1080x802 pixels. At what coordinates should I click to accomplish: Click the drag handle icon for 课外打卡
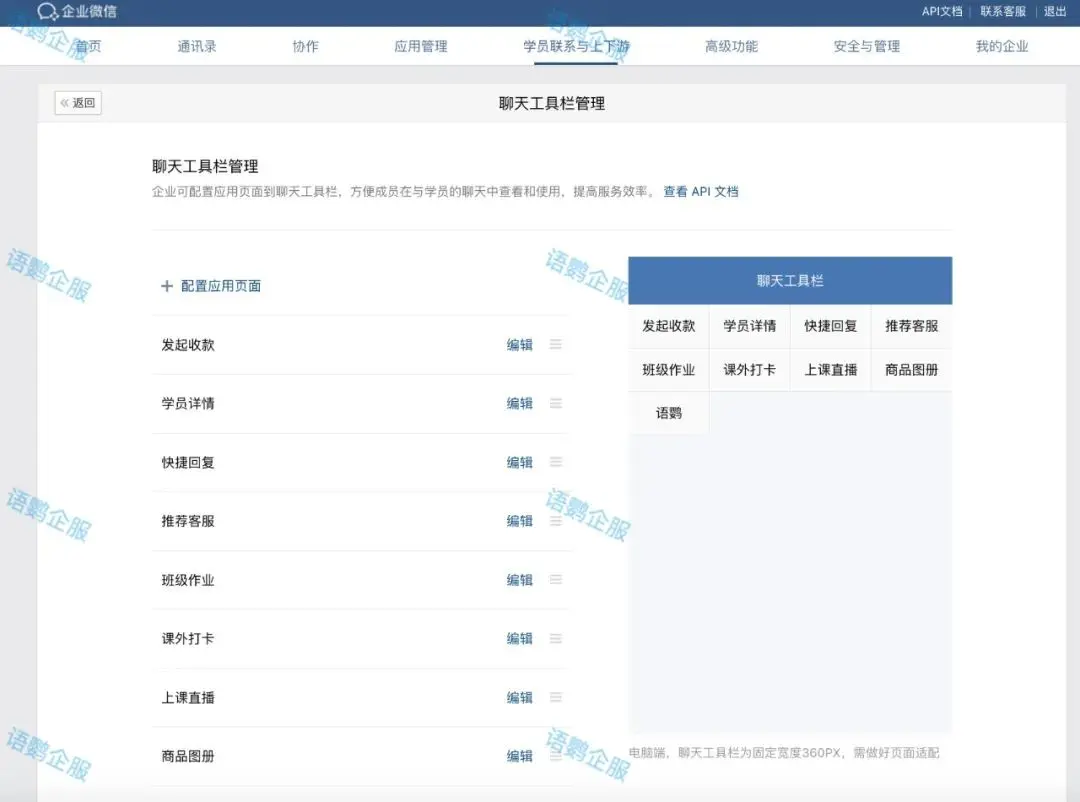[x=556, y=639]
